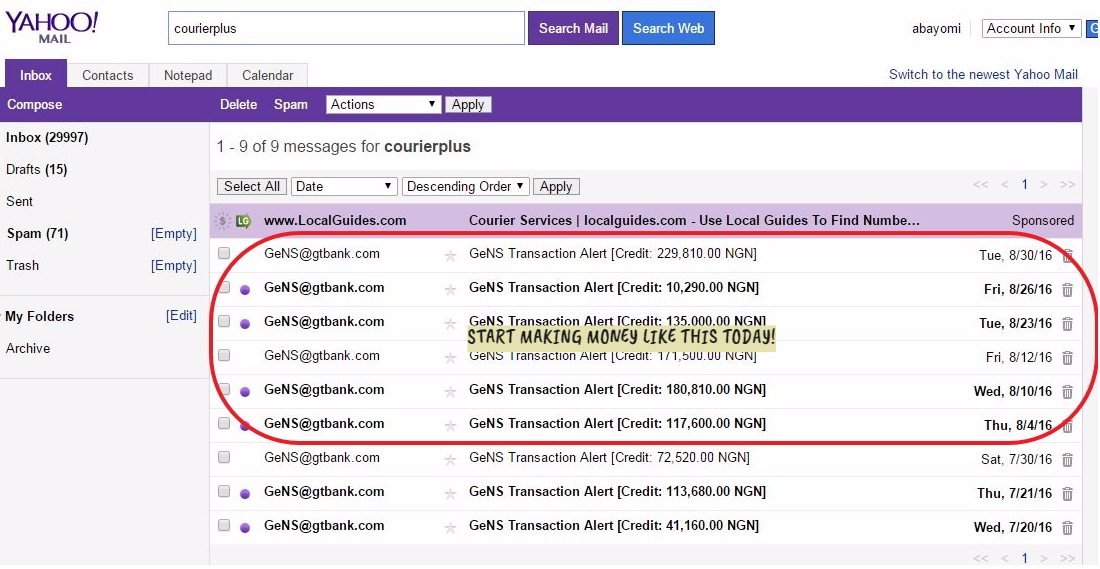The width and height of the screenshot is (1100, 569).
Task: Click unread dot on 113,680.00 NGN alert
Action: 245,493
